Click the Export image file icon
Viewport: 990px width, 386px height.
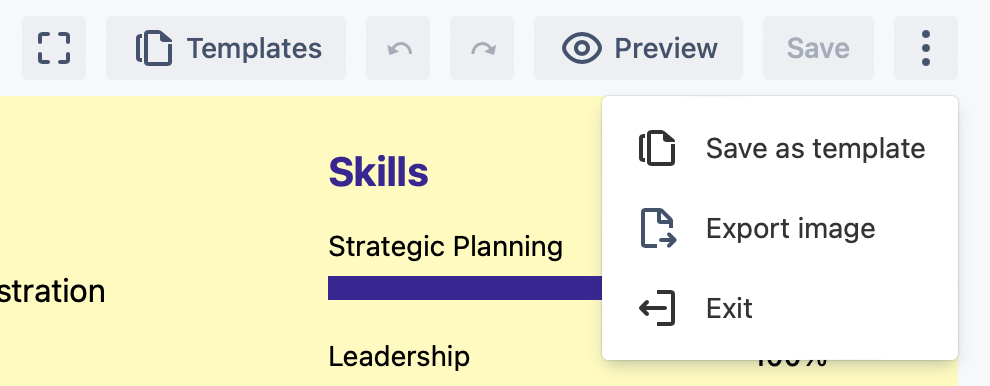pyautogui.click(x=659, y=228)
